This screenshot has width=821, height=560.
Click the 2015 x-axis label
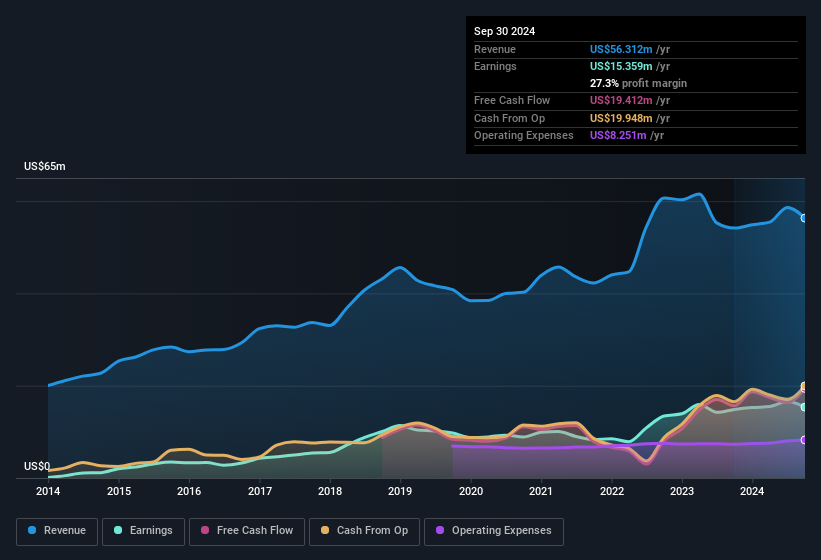coord(119,491)
